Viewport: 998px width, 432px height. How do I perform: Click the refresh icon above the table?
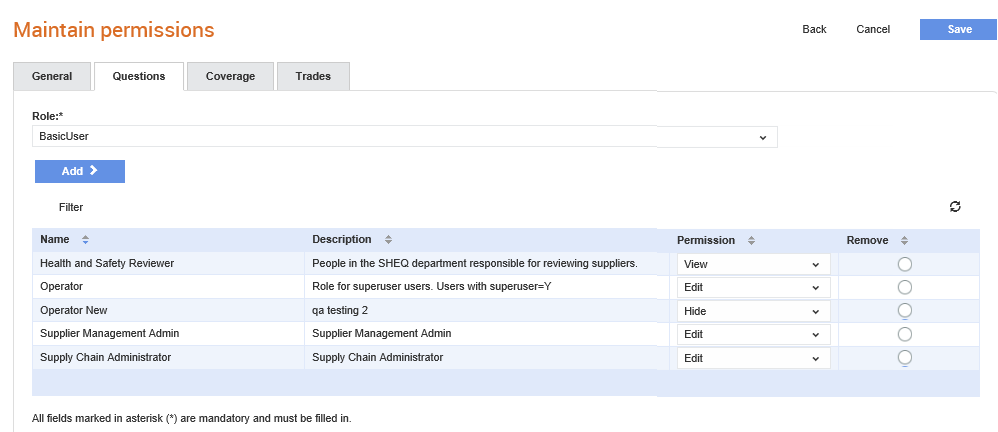point(955,206)
